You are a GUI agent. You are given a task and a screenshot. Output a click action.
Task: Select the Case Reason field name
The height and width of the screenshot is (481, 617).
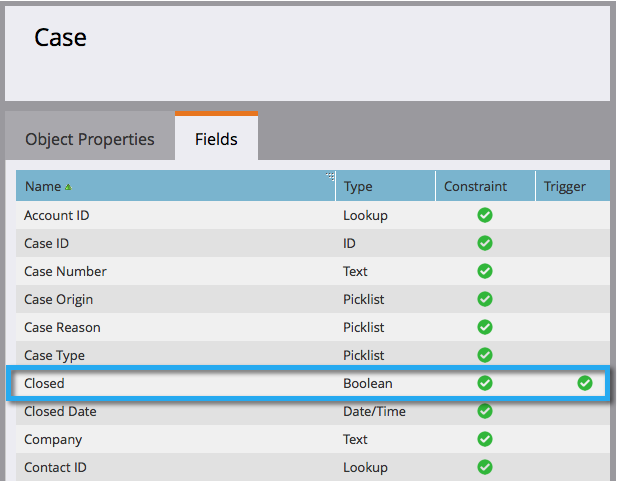click(x=62, y=327)
